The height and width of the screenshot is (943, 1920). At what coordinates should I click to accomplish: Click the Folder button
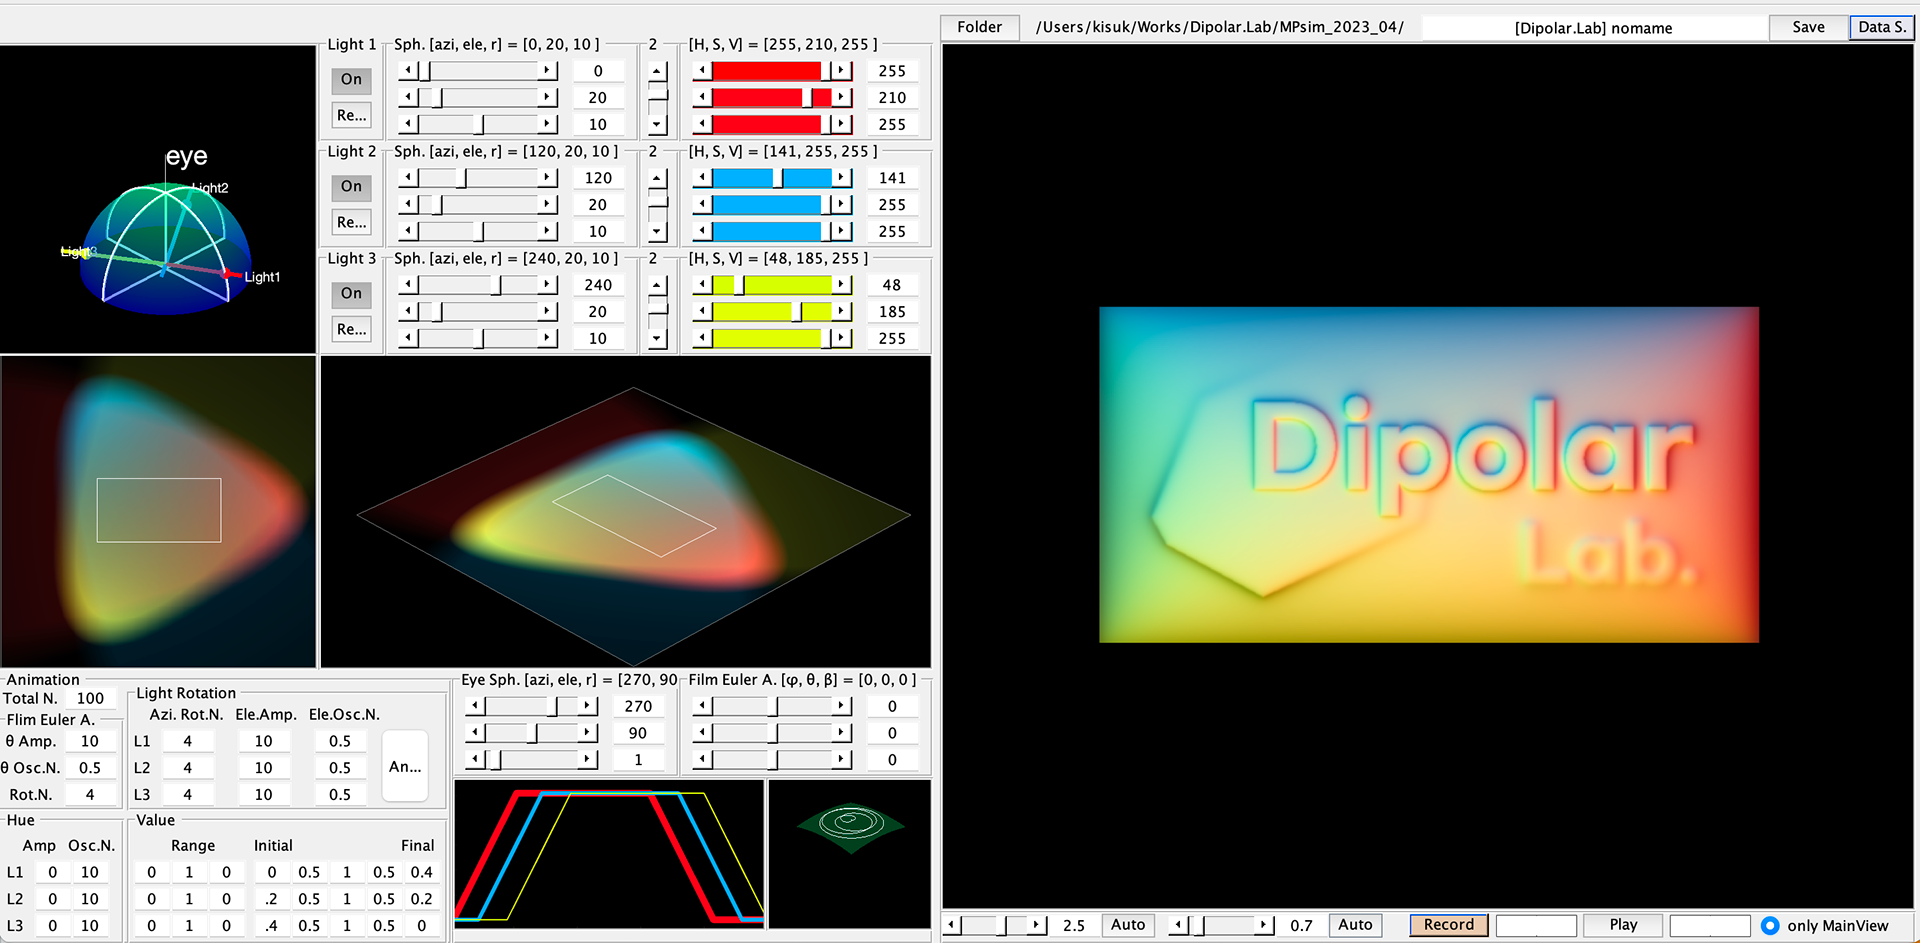(x=980, y=27)
